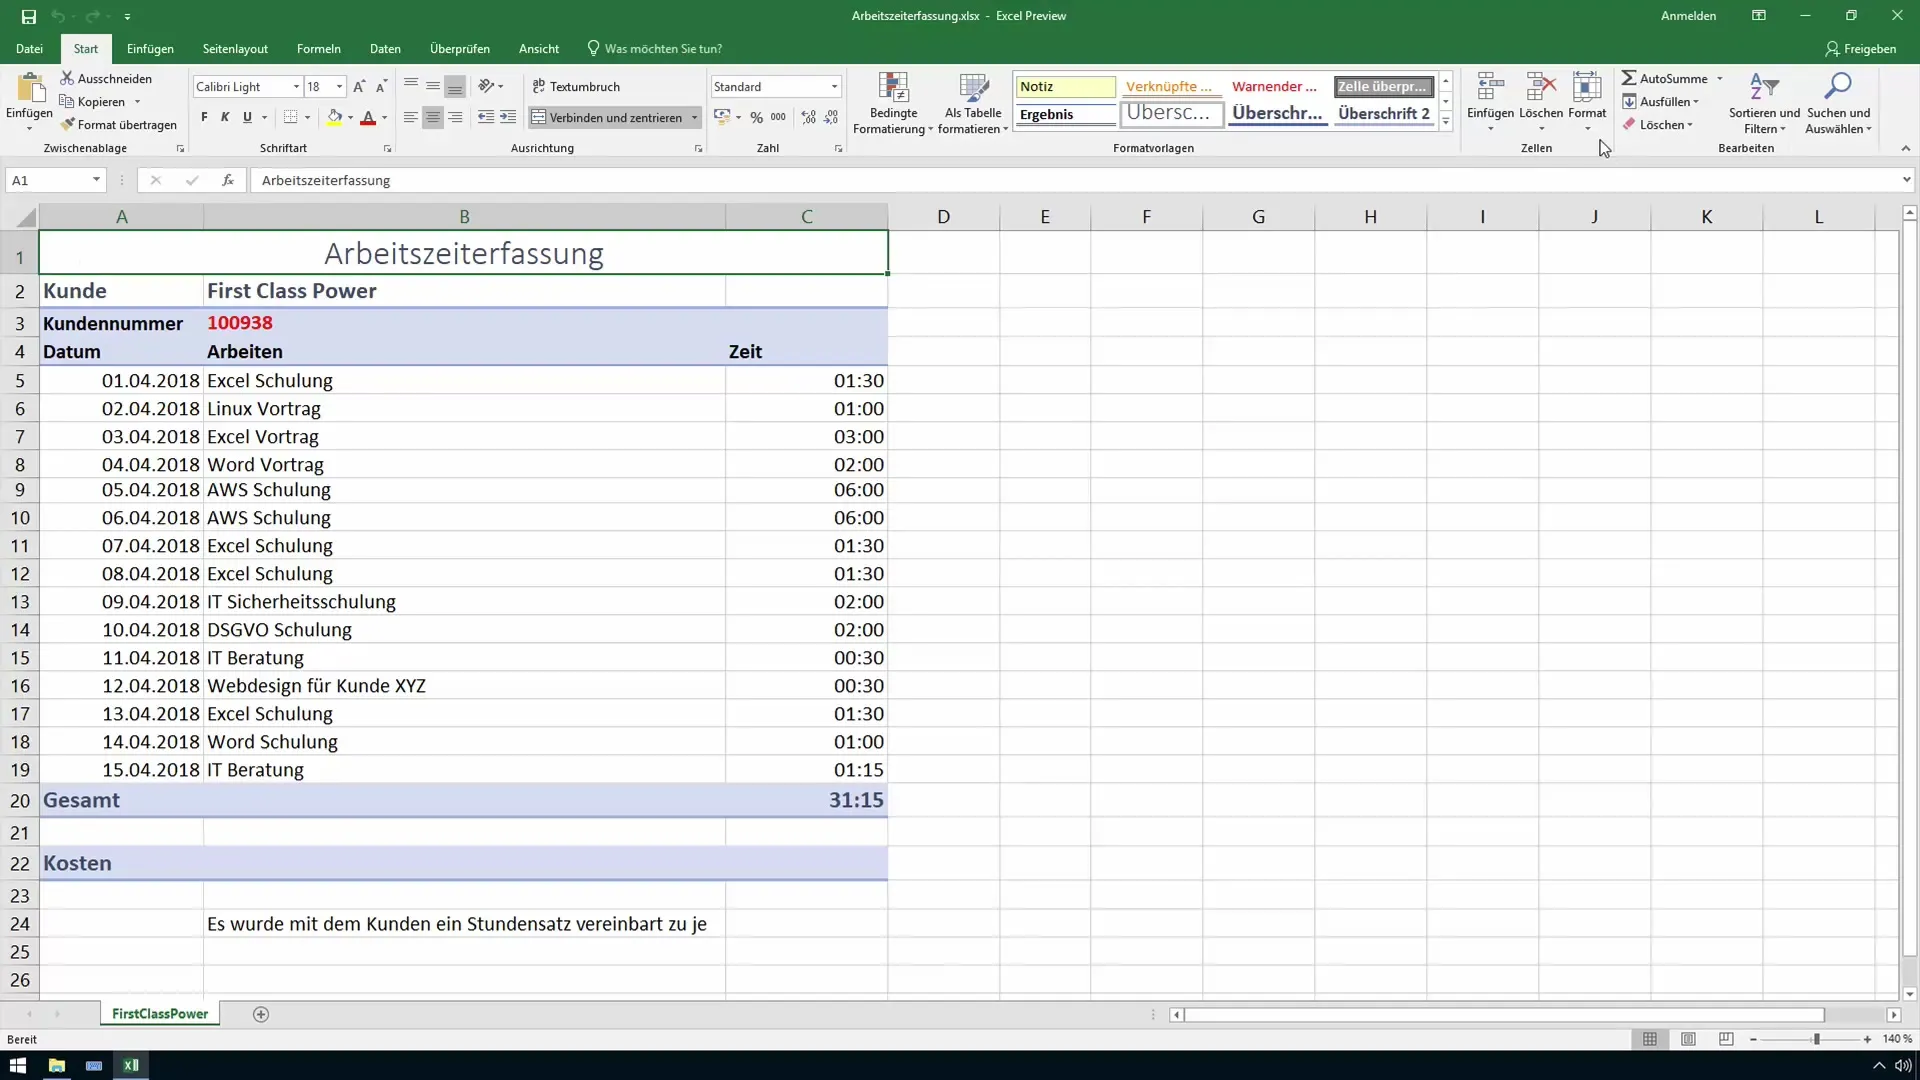Image resolution: width=1920 pixels, height=1080 pixels.
Task: Click the zoom slider handle
Action: pyautogui.click(x=1816, y=1040)
